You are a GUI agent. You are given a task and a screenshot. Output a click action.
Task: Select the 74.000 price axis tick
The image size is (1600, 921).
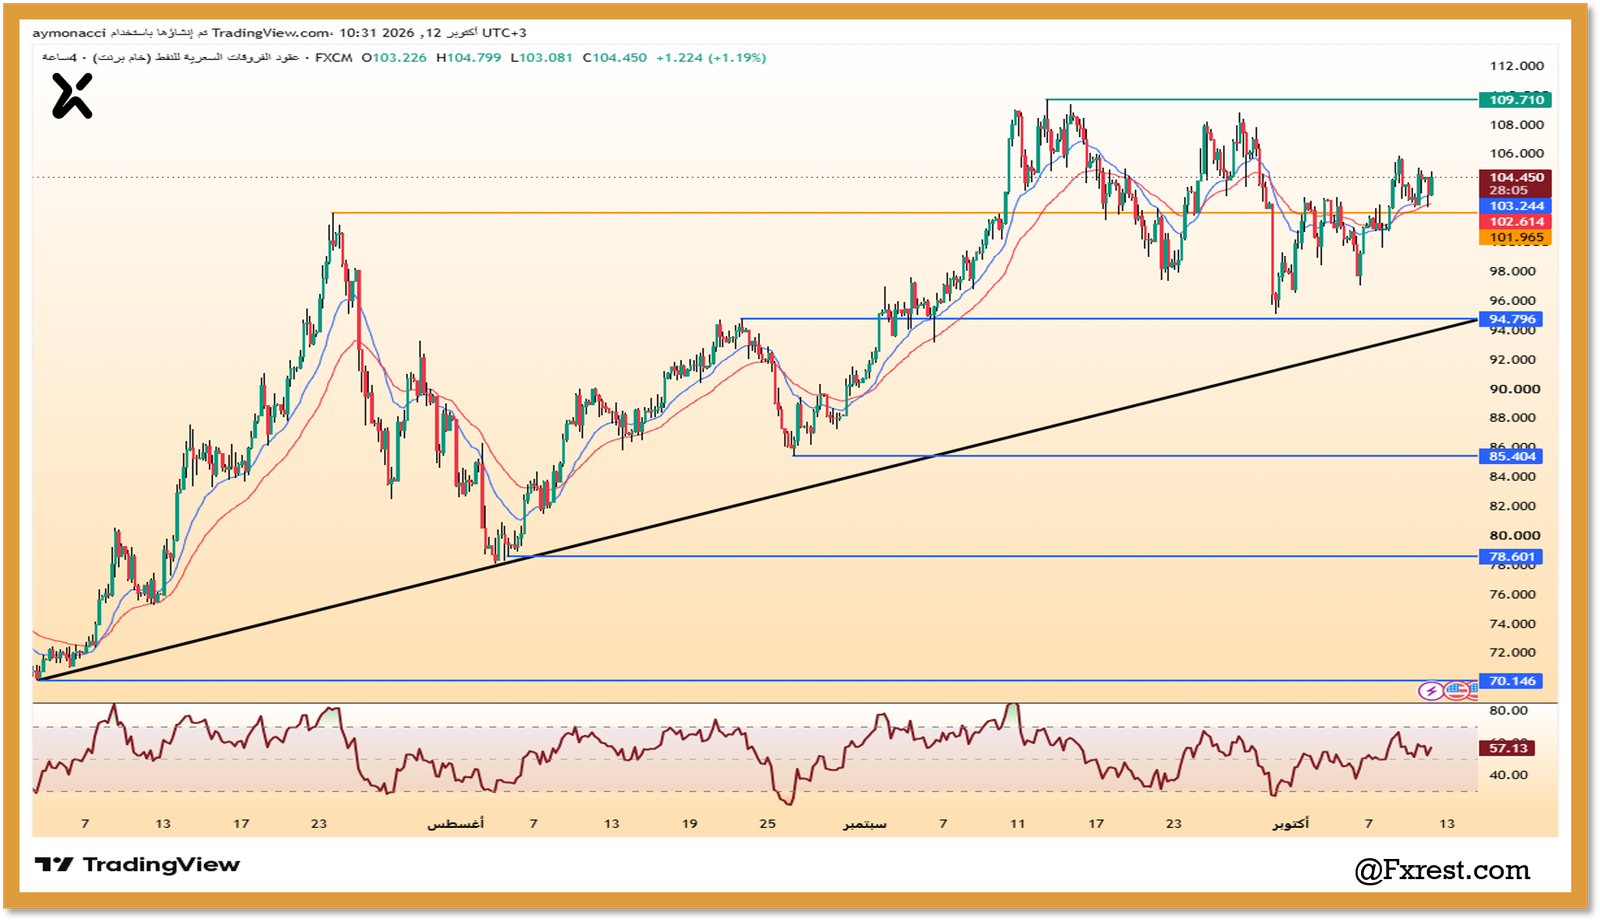pos(1512,623)
